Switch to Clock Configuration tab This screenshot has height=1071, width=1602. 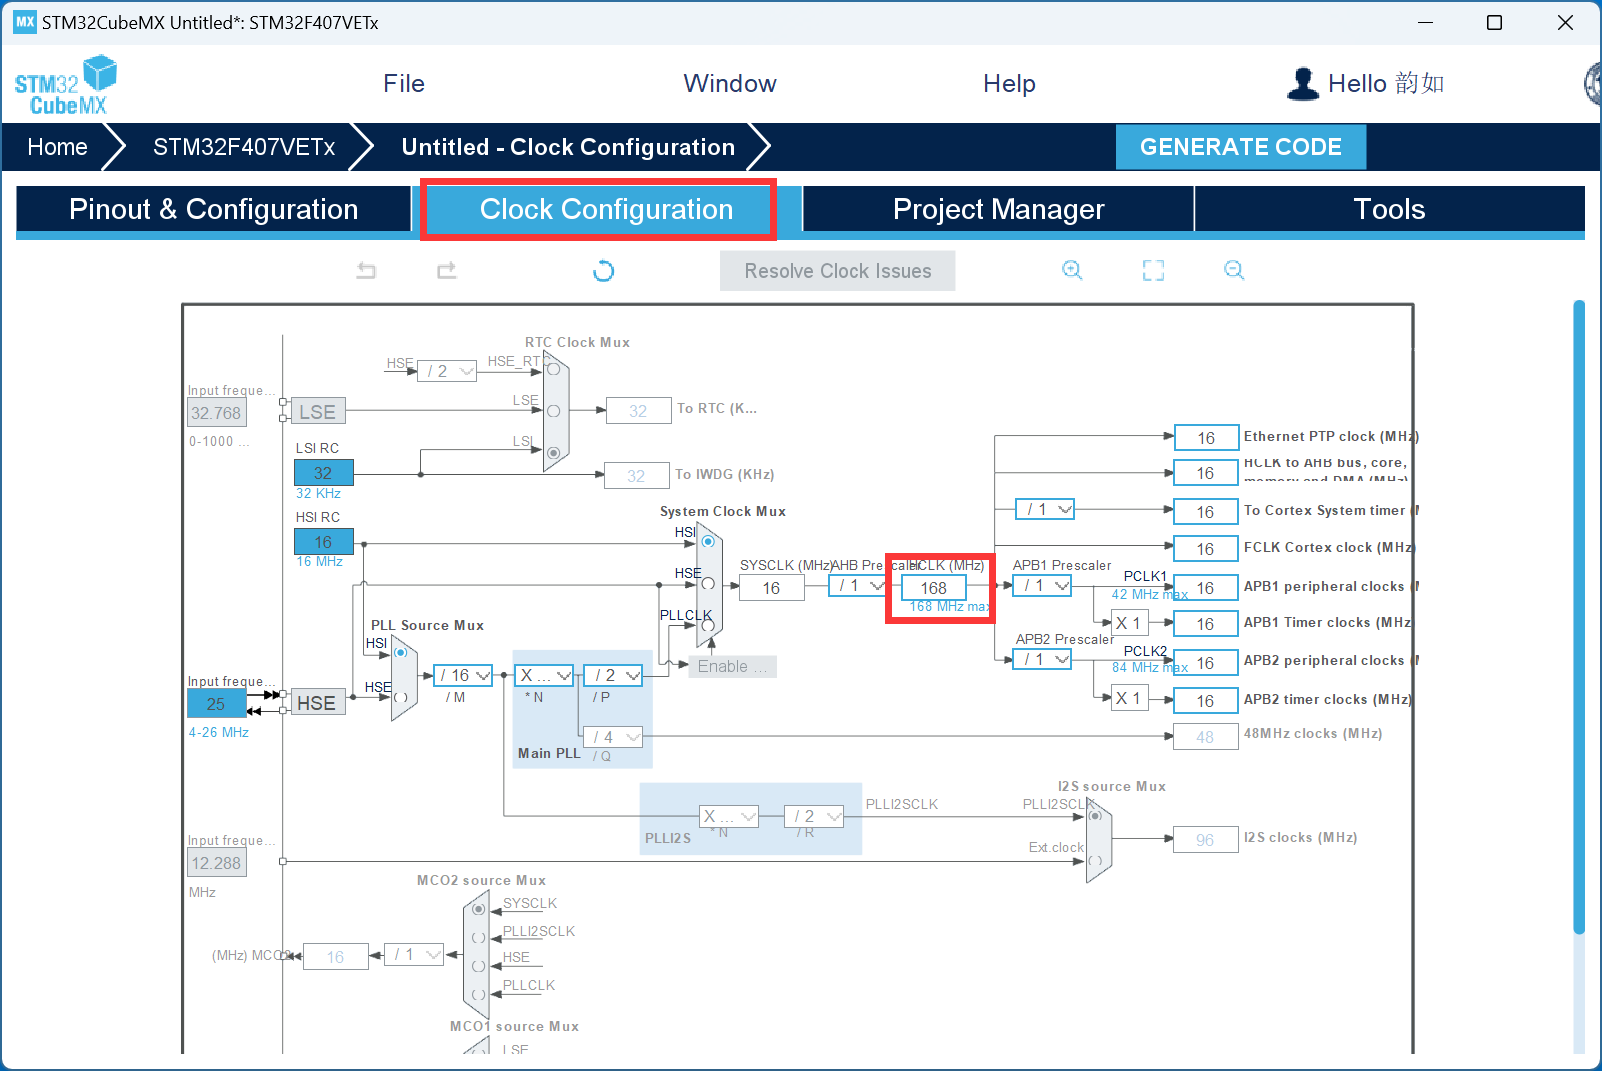tap(606, 209)
